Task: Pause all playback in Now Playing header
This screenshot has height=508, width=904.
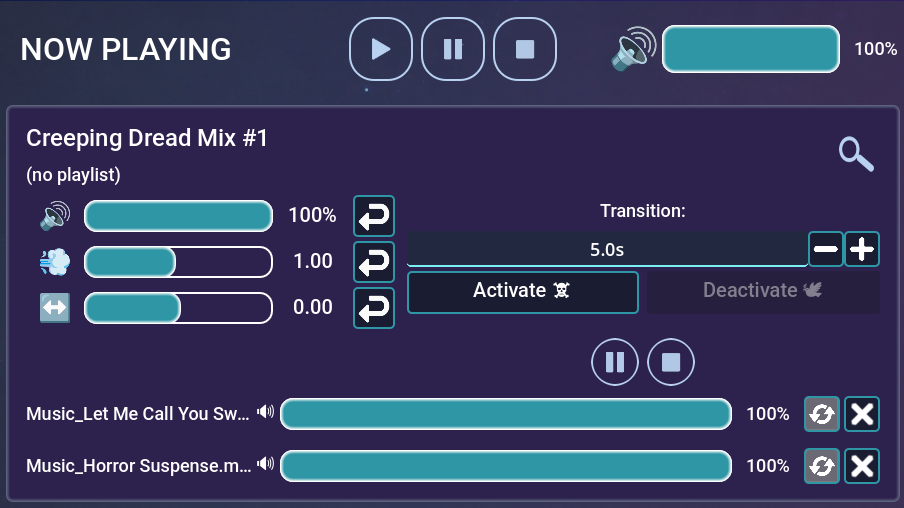Action: [453, 49]
